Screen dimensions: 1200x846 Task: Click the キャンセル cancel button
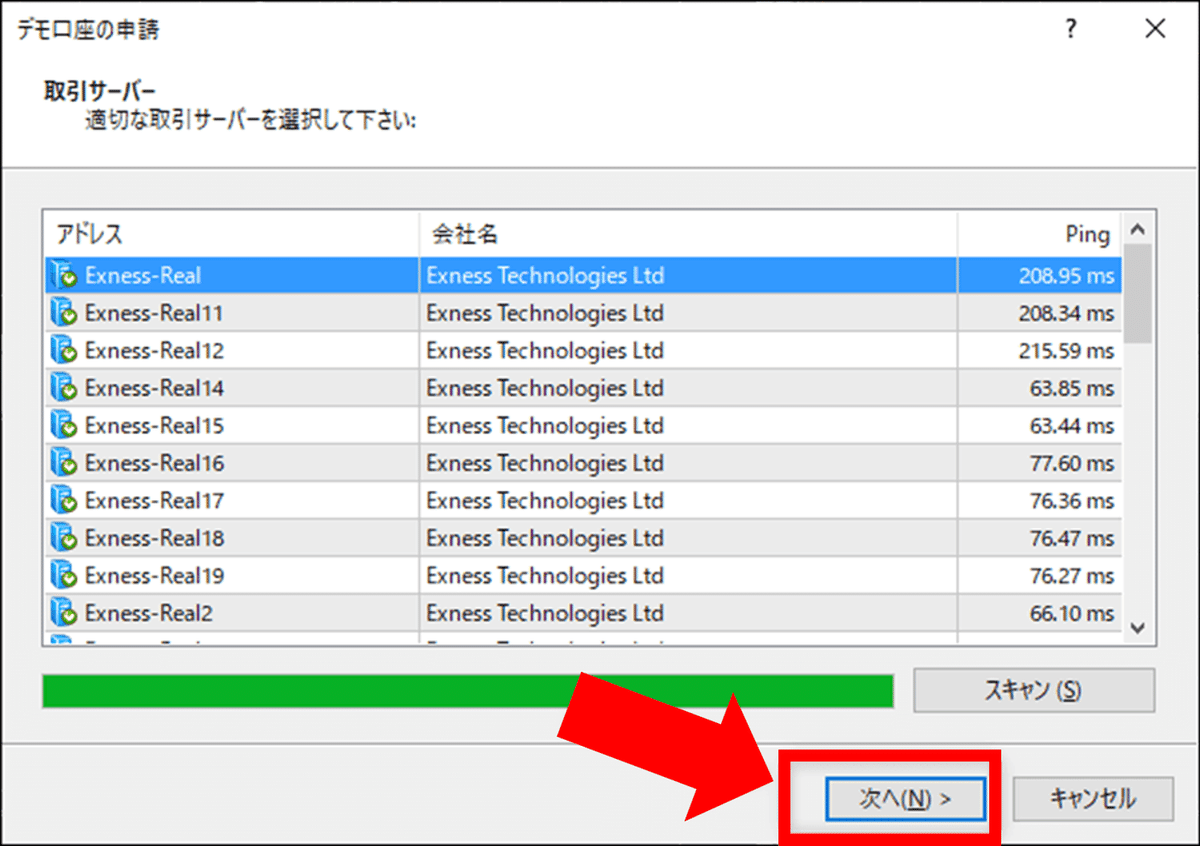pos(1093,799)
